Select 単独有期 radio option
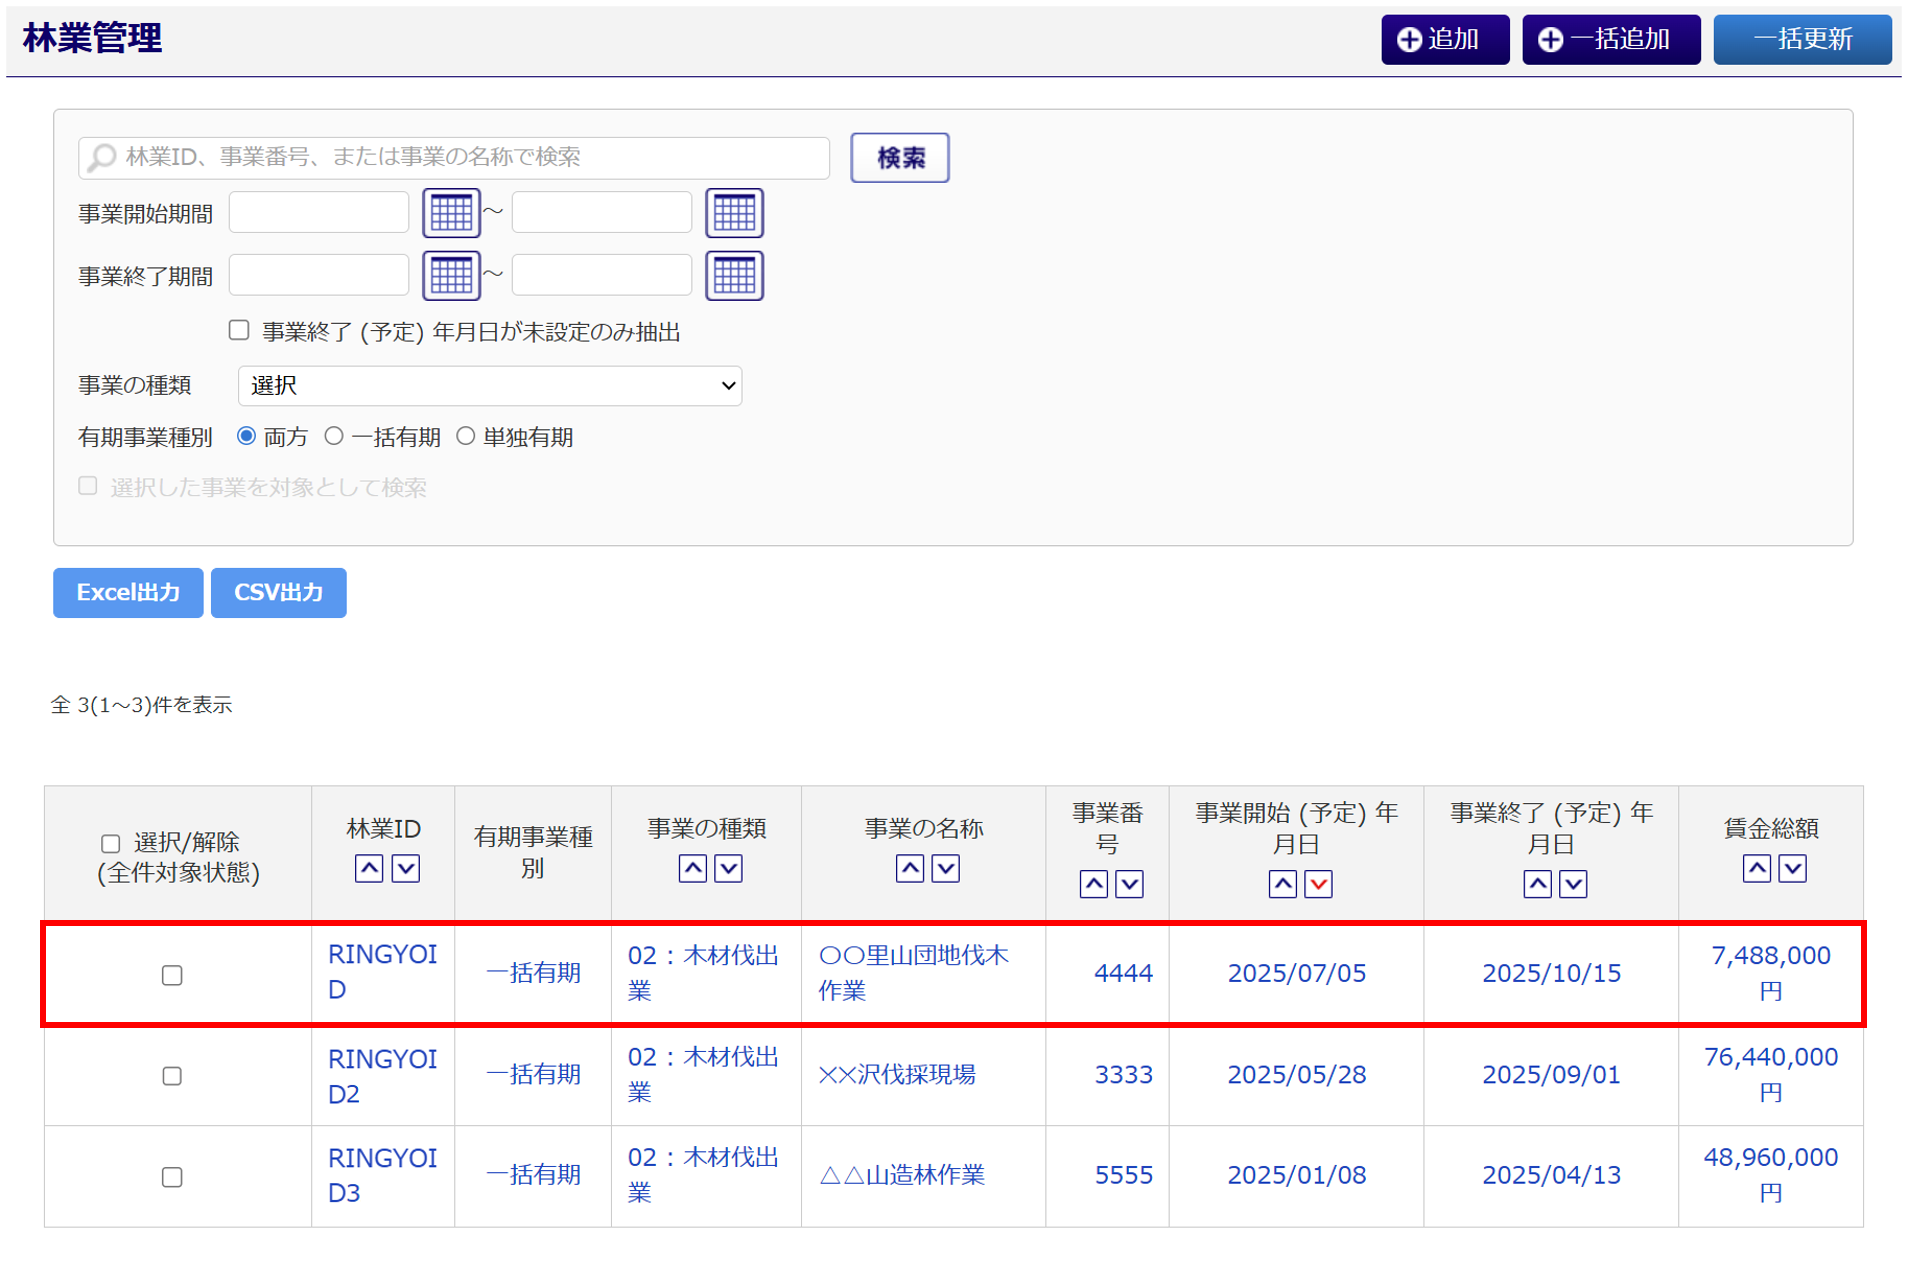 coord(466,437)
